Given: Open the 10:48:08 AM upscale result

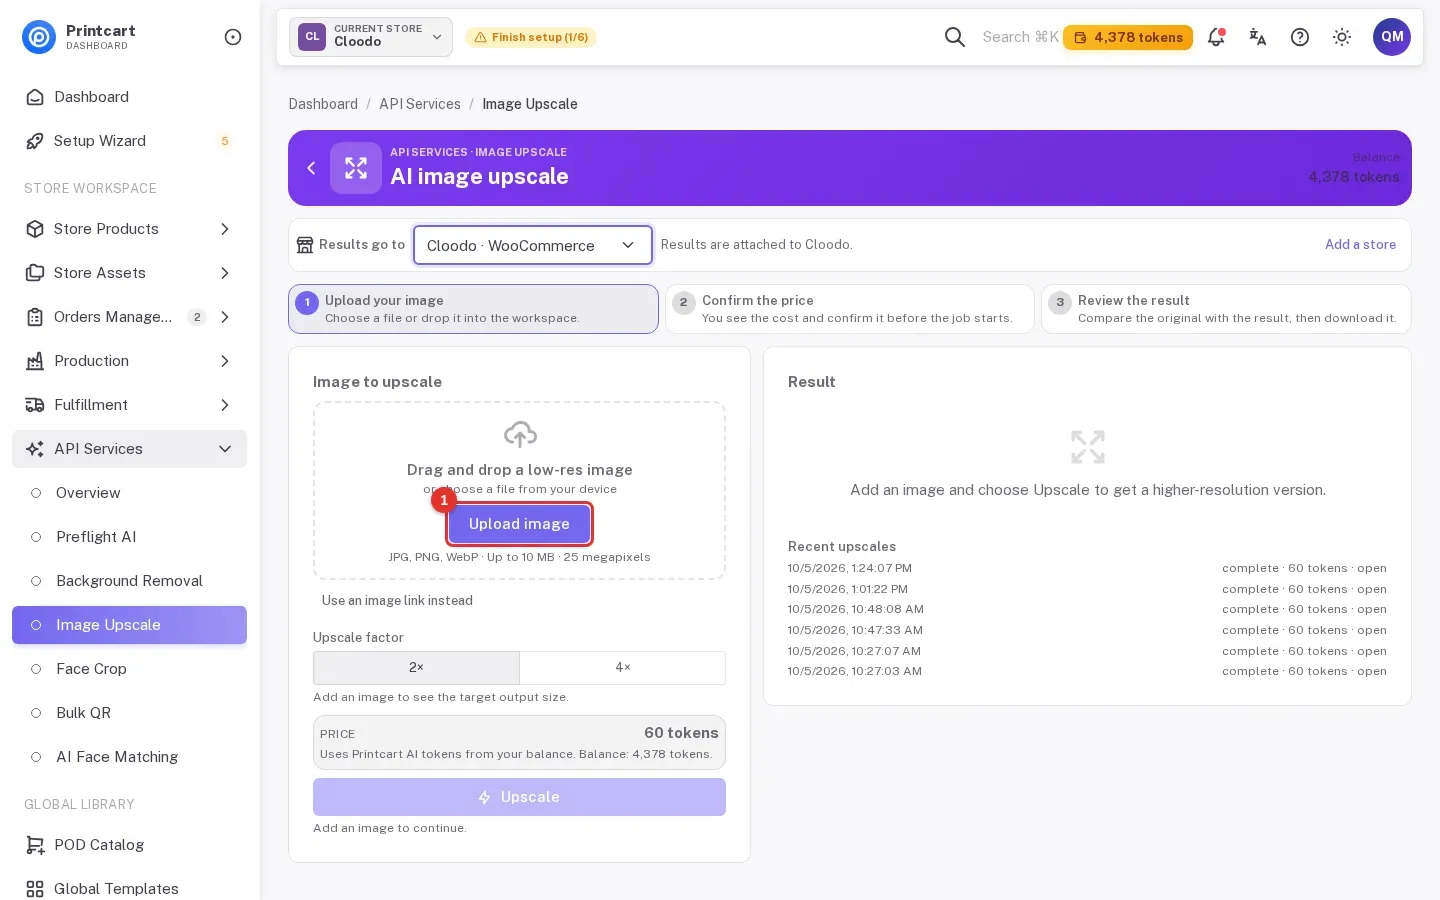Looking at the screenshot, I should tap(1372, 609).
